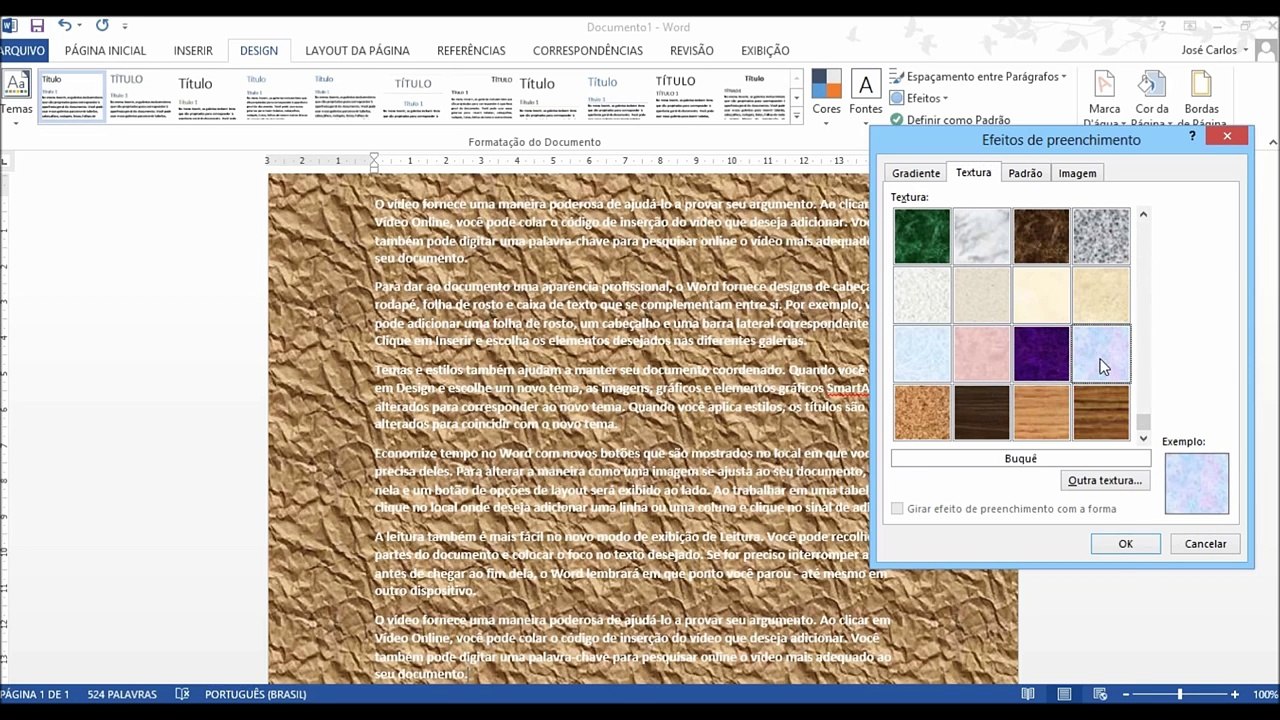Switch to the Gradiente tab
Image resolution: width=1280 pixels, height=720 pixels.
click(x=916, y=173)
